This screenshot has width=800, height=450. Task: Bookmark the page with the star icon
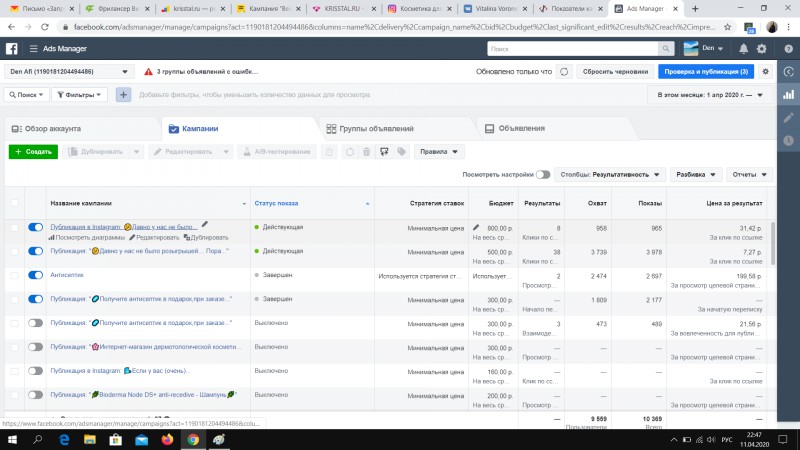click(728, 27)
